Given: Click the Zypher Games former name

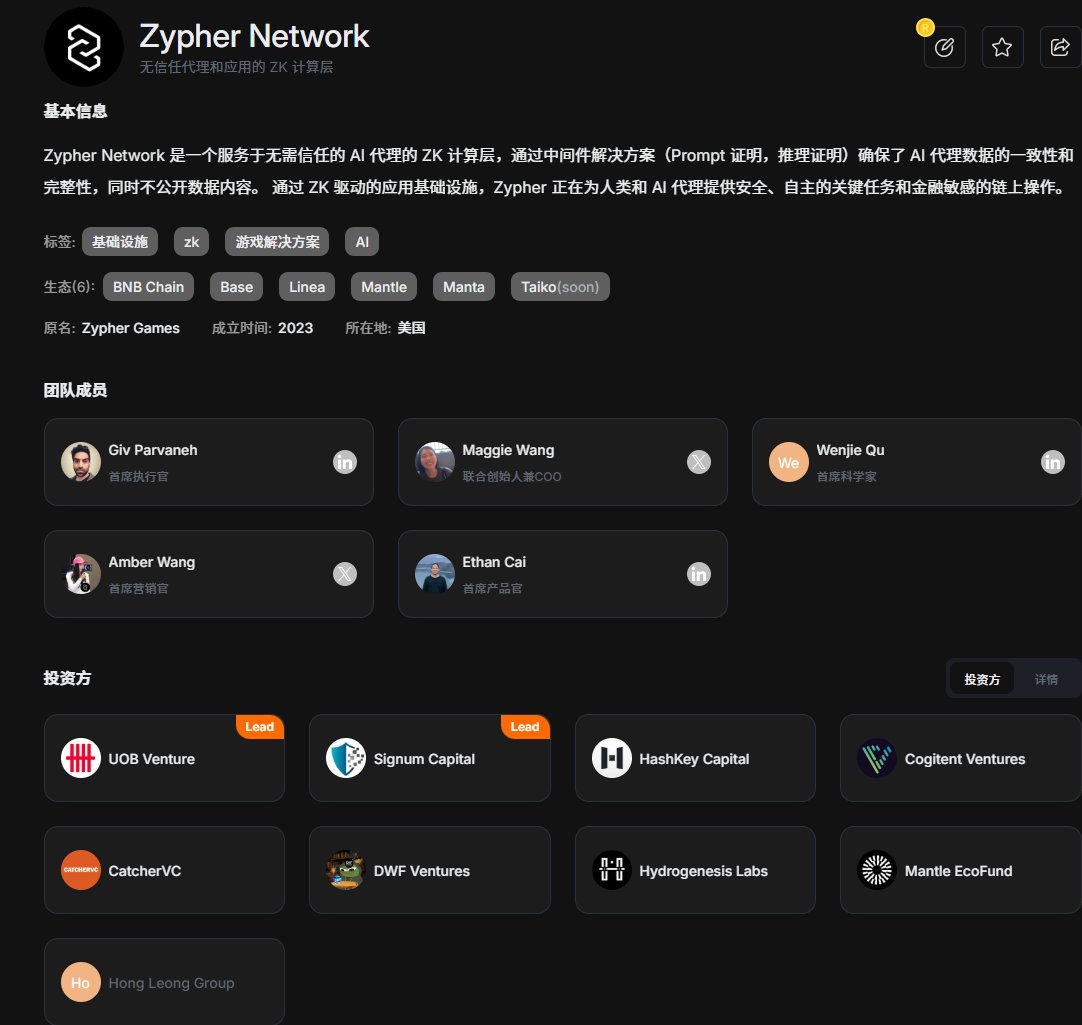Looking at the screenshot, I should 130,328.
